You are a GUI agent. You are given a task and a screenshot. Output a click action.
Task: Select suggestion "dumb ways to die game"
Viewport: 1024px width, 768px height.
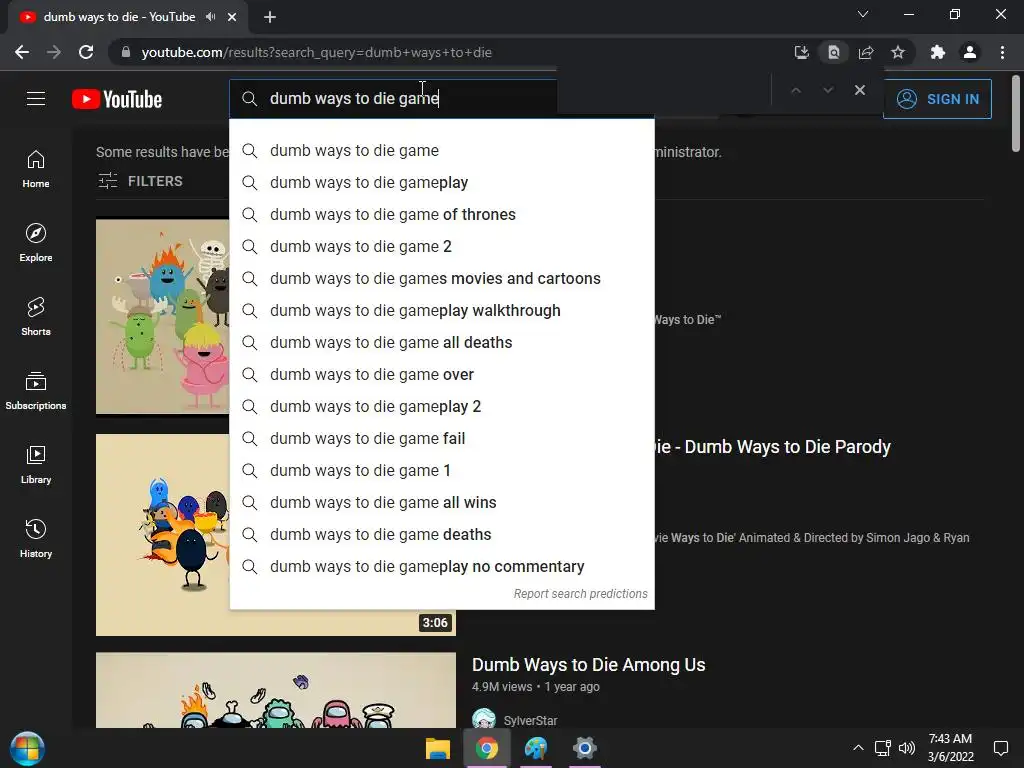tap(442, 150)
